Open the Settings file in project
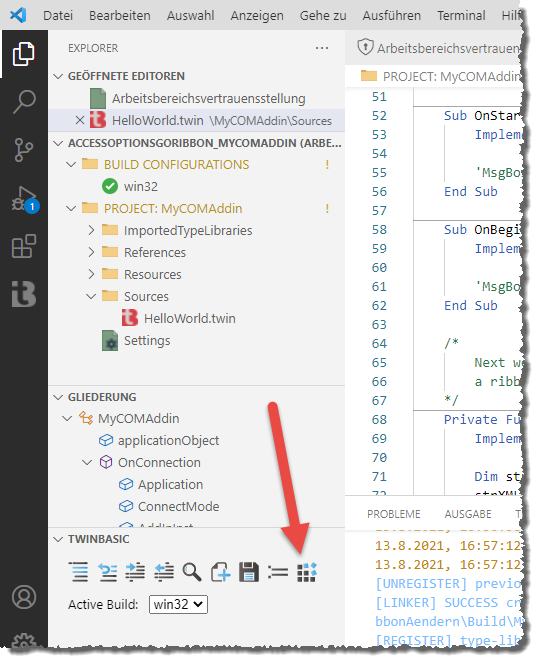The height and width of the screenshot is (665, 540). pyautogui.click(x=147, y=341)
